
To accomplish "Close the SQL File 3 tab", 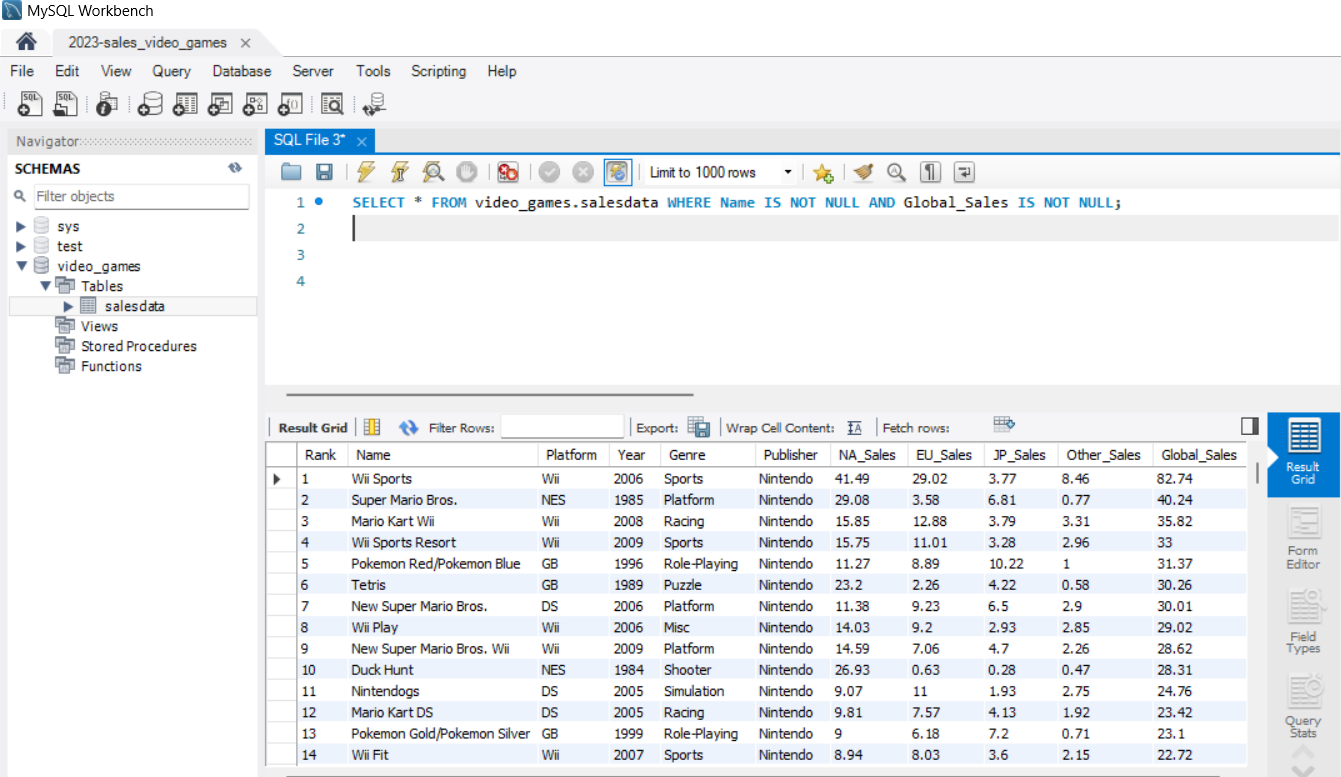I will point(362,141).
